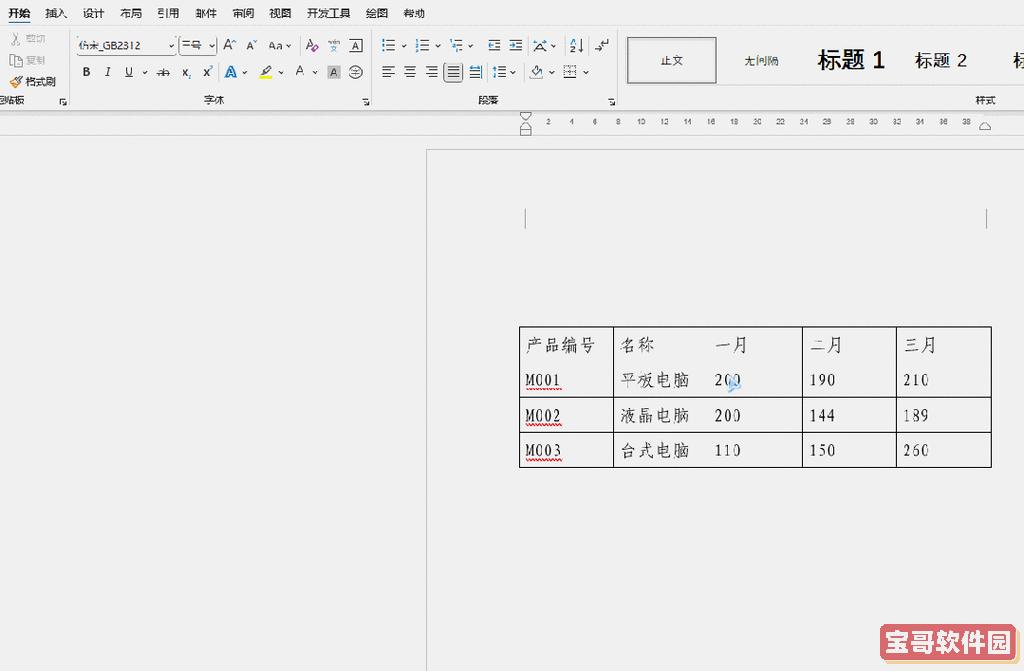Open Font dialog launcher
This screenshot has height=671, width=1024.
point(366,102)
